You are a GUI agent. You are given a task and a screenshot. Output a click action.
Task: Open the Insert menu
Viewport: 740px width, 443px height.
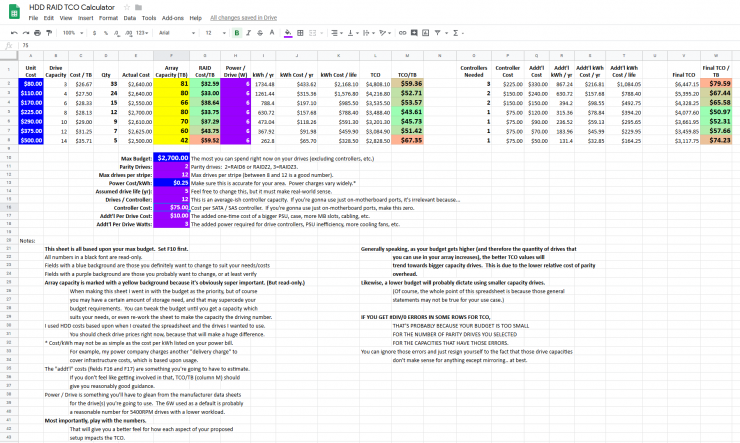85,18
